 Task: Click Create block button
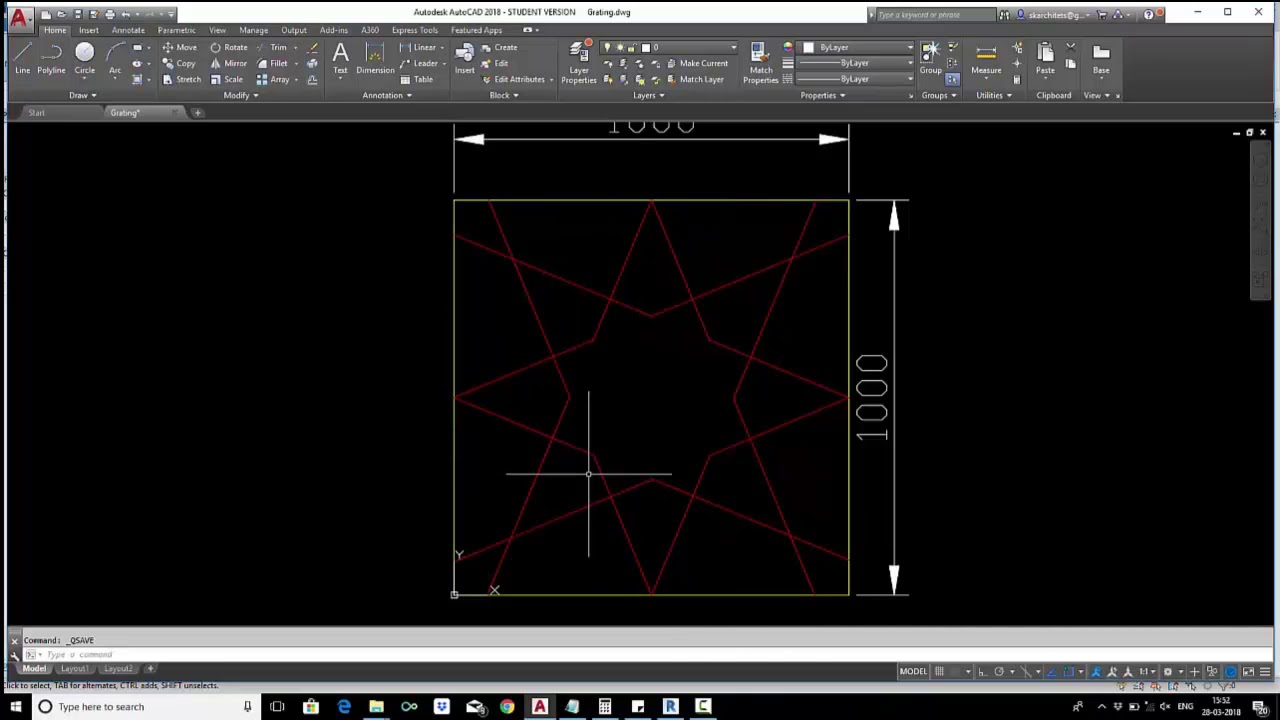(x=499, y=47)
